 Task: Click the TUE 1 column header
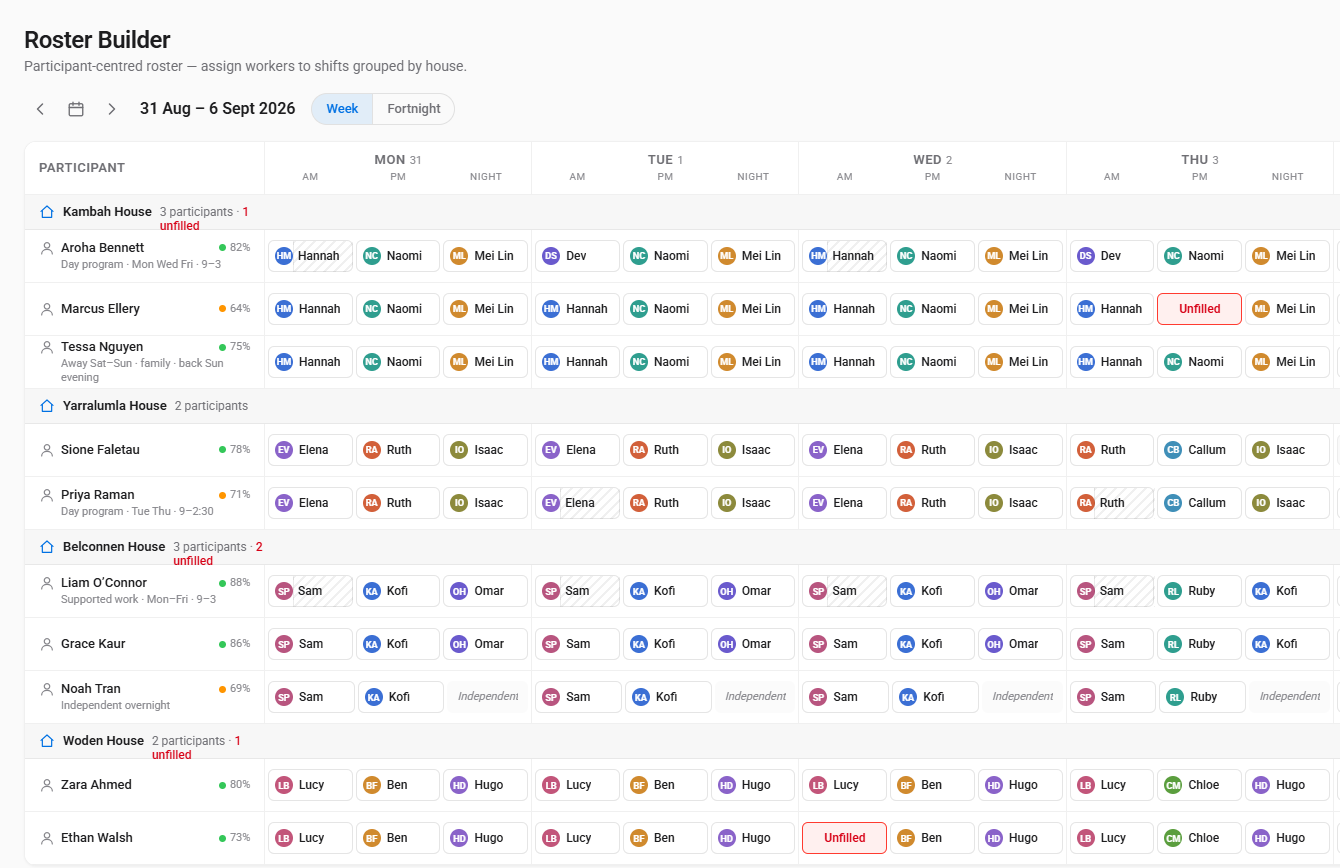(665, 160)
